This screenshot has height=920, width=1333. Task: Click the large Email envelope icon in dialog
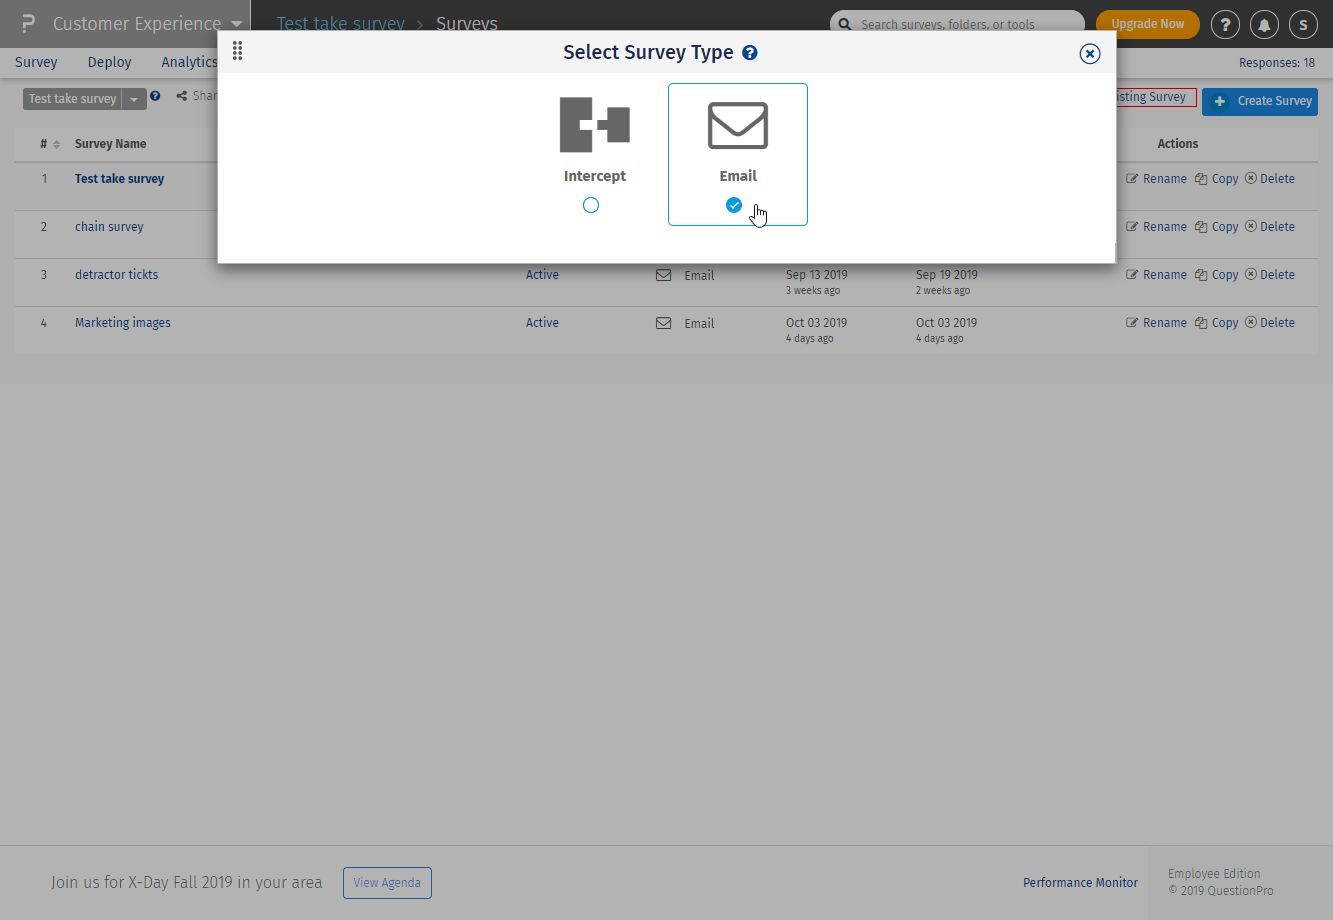(x=738, y=125)
